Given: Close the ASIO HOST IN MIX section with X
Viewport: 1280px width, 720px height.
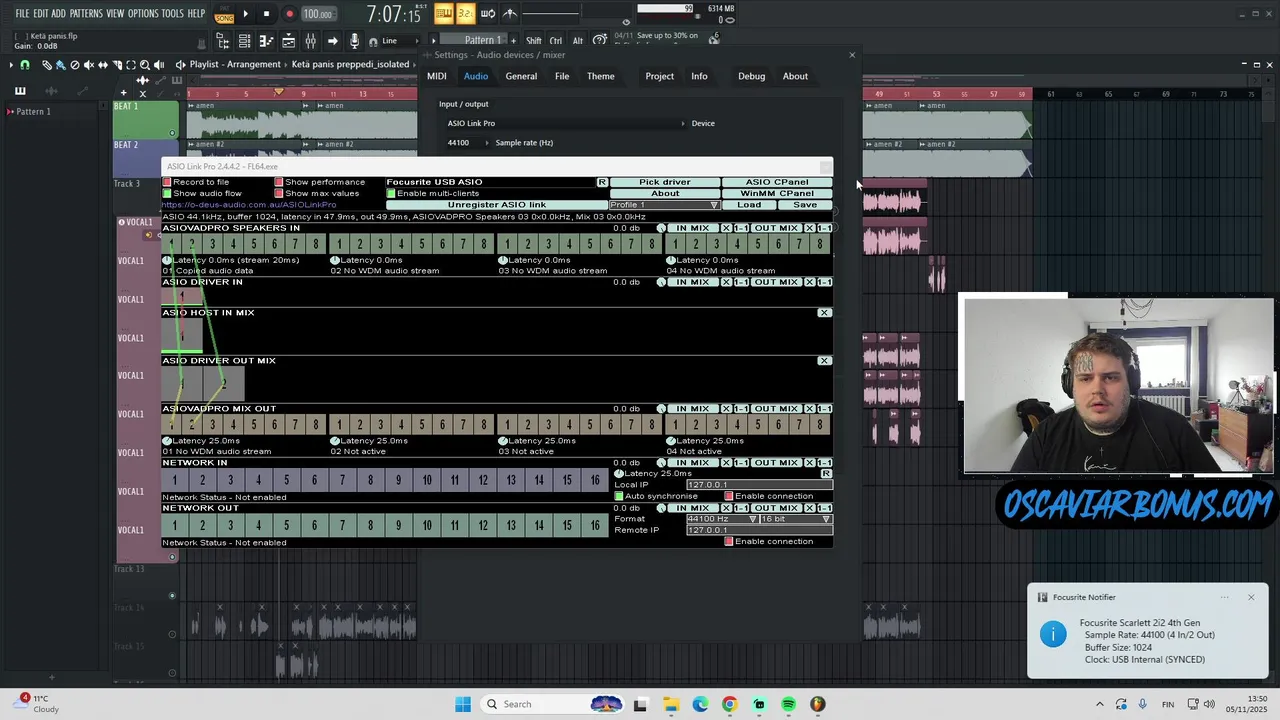Looking at the screenshot, I should [824, 313].
